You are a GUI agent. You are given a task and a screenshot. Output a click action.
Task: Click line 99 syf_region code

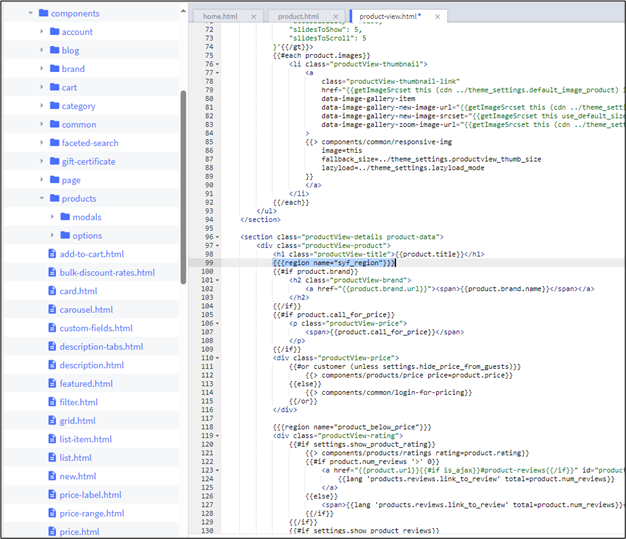[334, 263]
